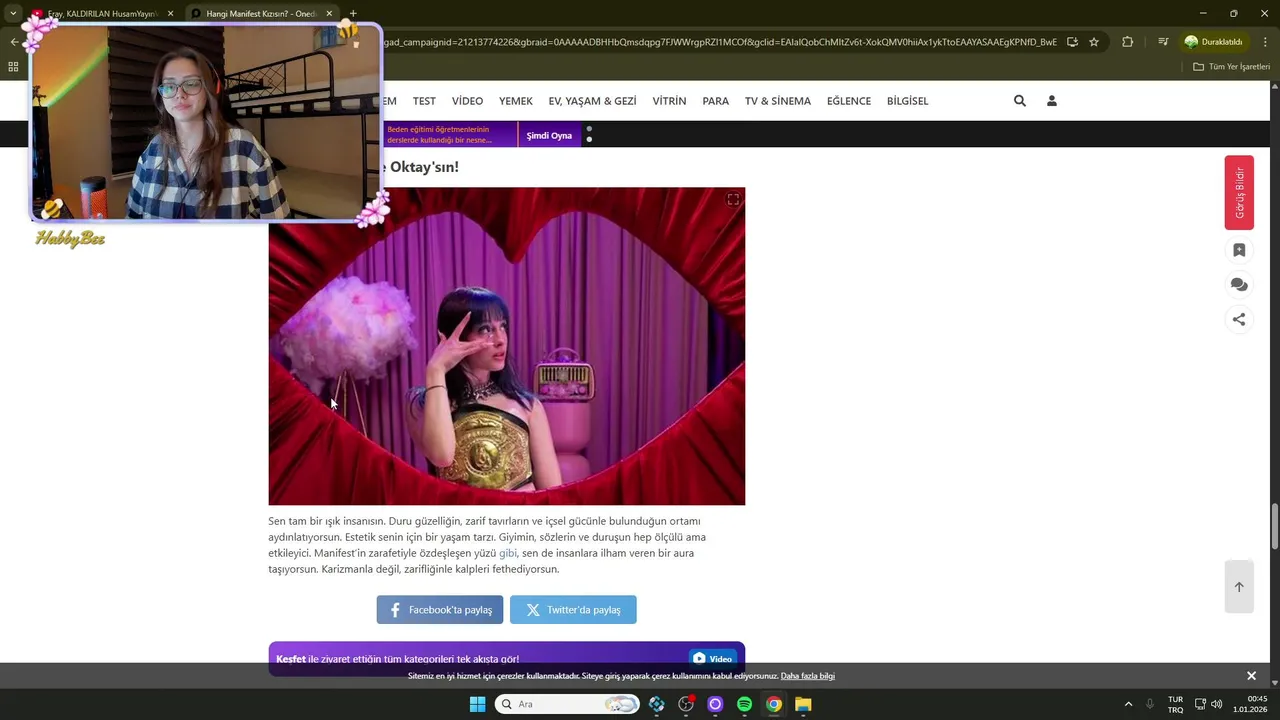The width and height of the screenshot is (1280, 720).
Task: Open the Chrome three-dot menu
Action: pos(1265,42)
